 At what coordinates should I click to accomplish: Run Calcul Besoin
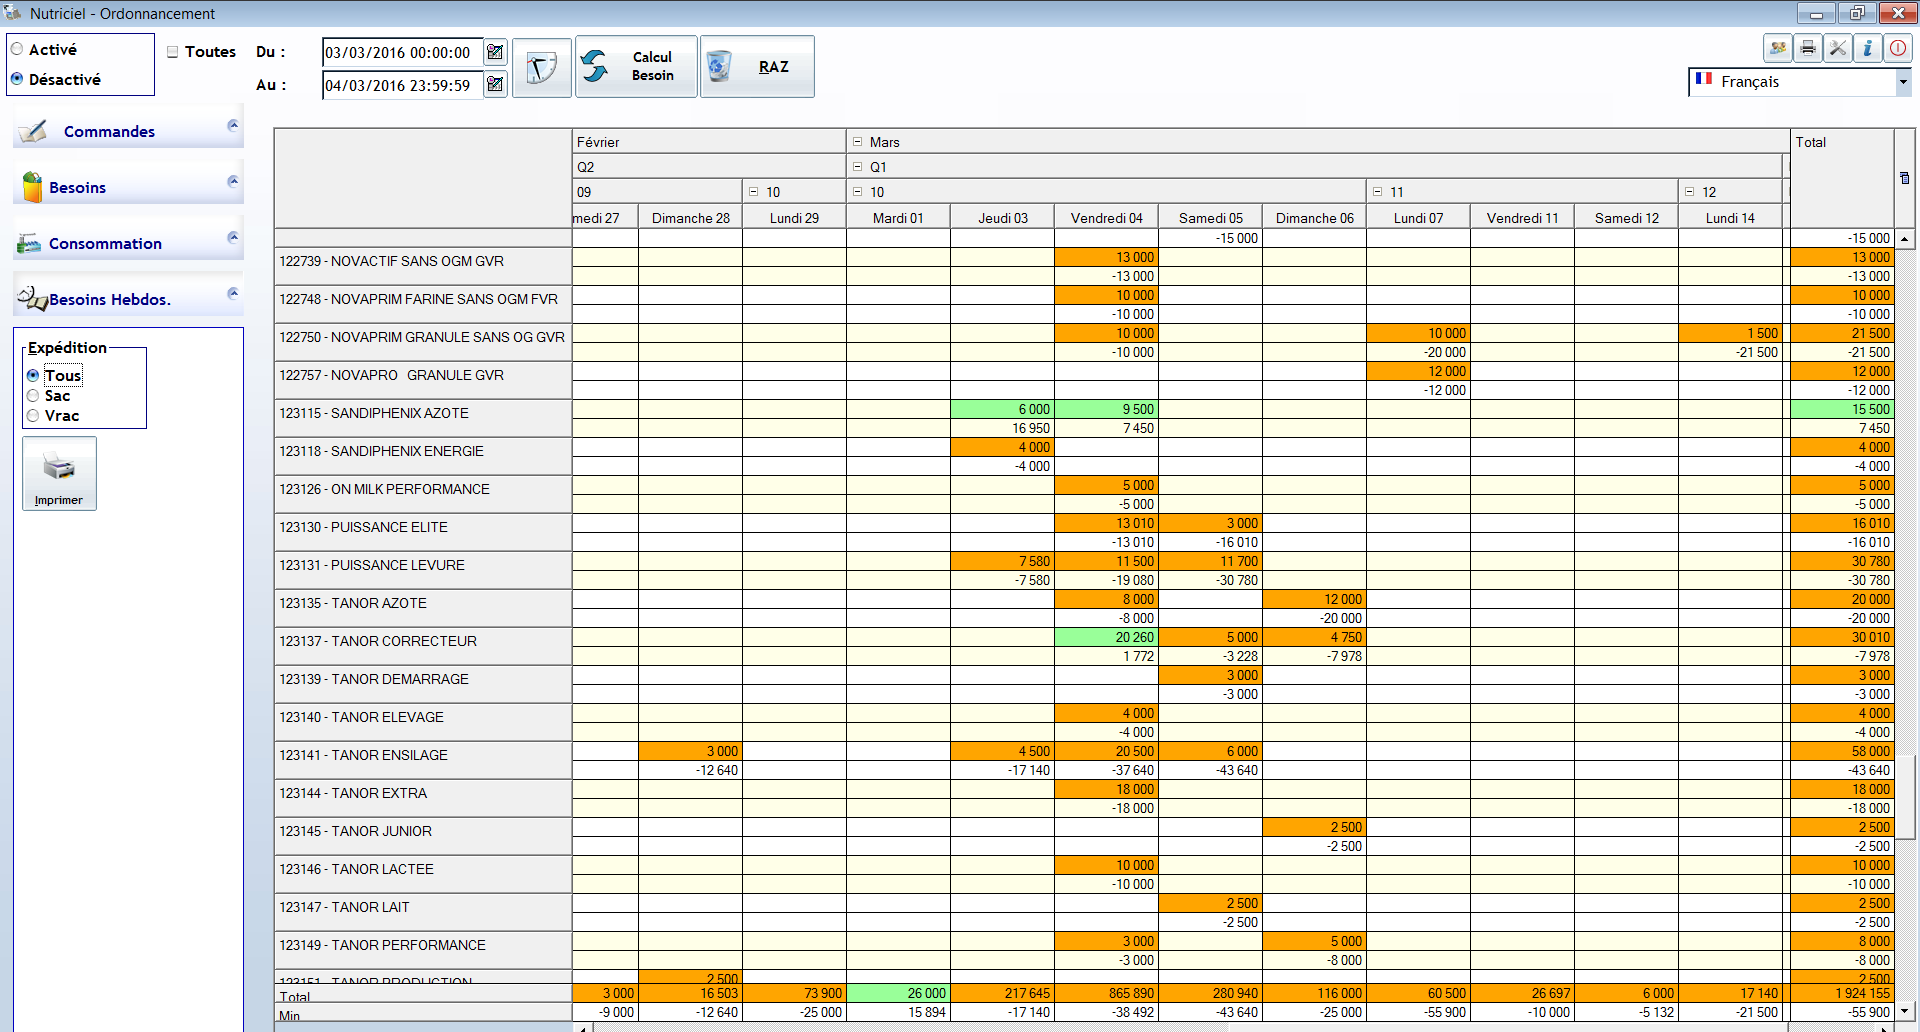tap(636, 67)
